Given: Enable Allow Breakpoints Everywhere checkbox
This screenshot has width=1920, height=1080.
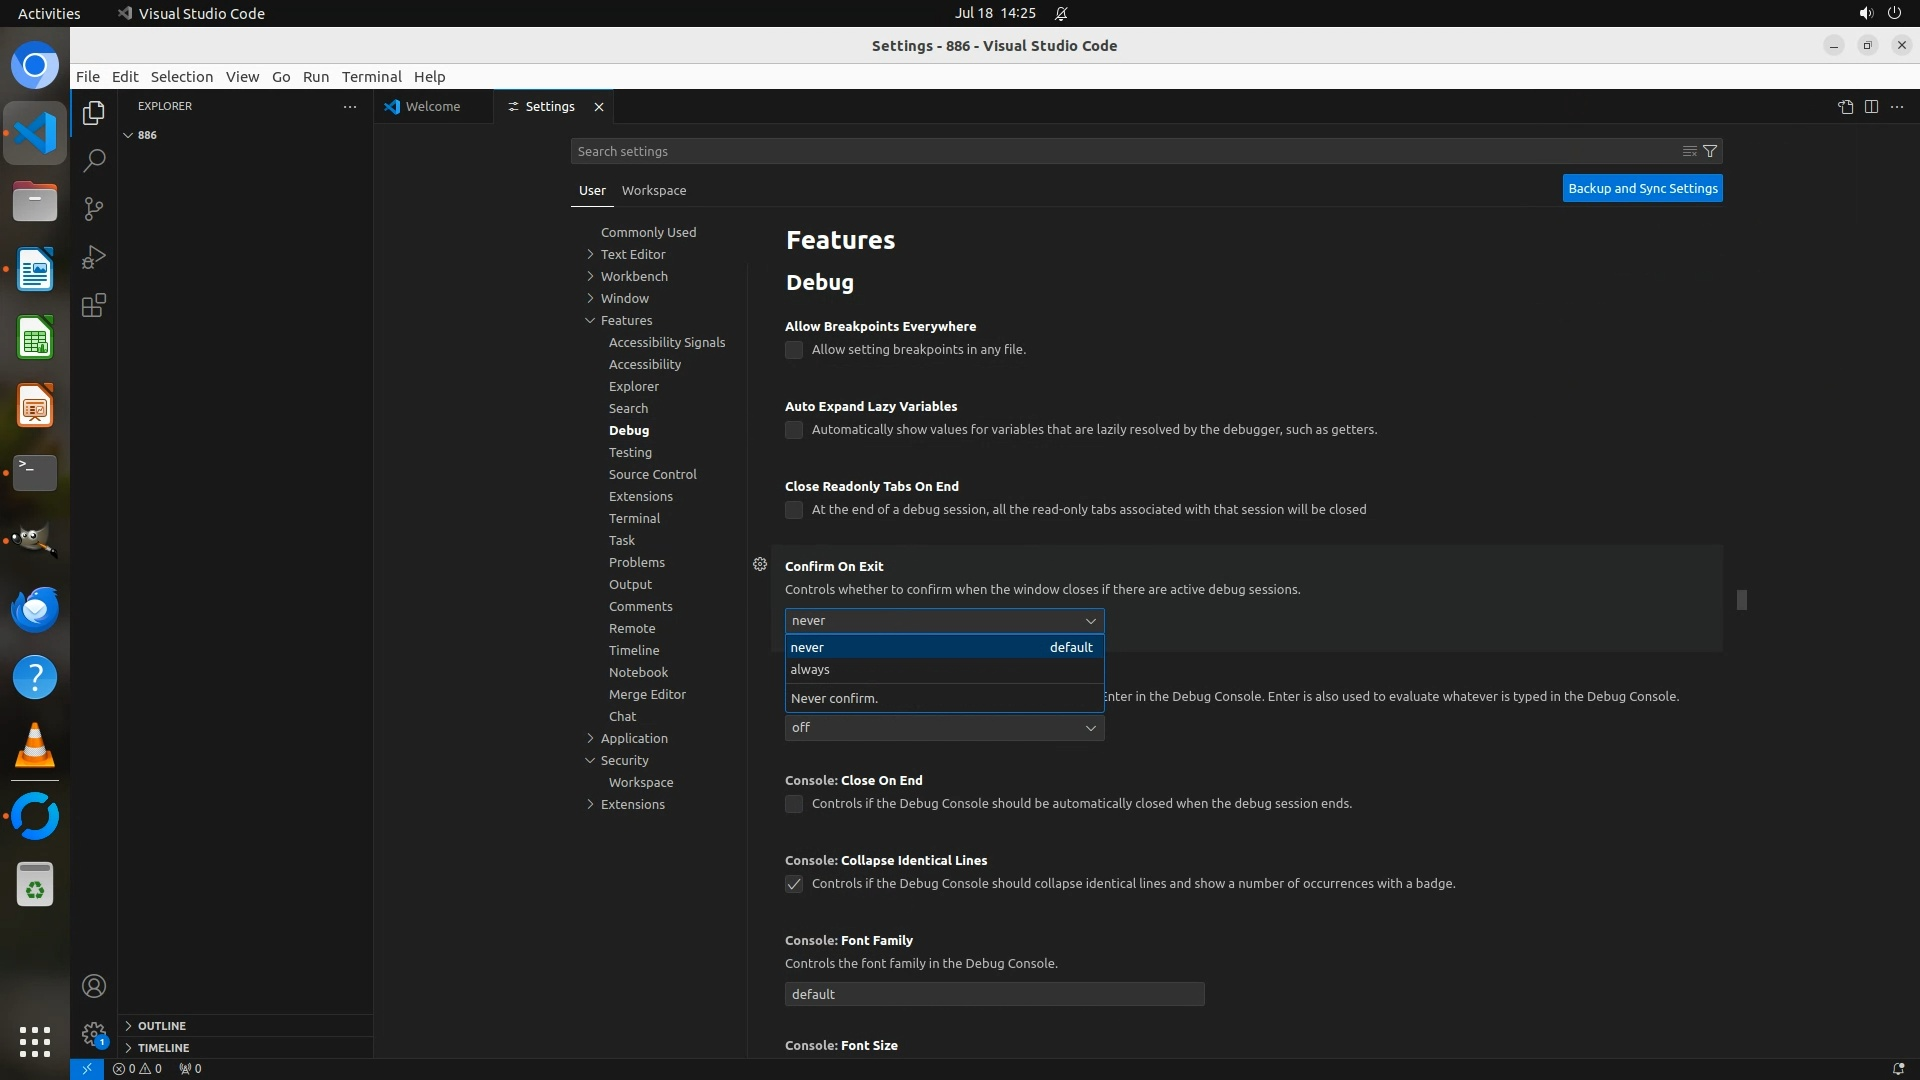Looking at the screenshot, I should [794, 350].
